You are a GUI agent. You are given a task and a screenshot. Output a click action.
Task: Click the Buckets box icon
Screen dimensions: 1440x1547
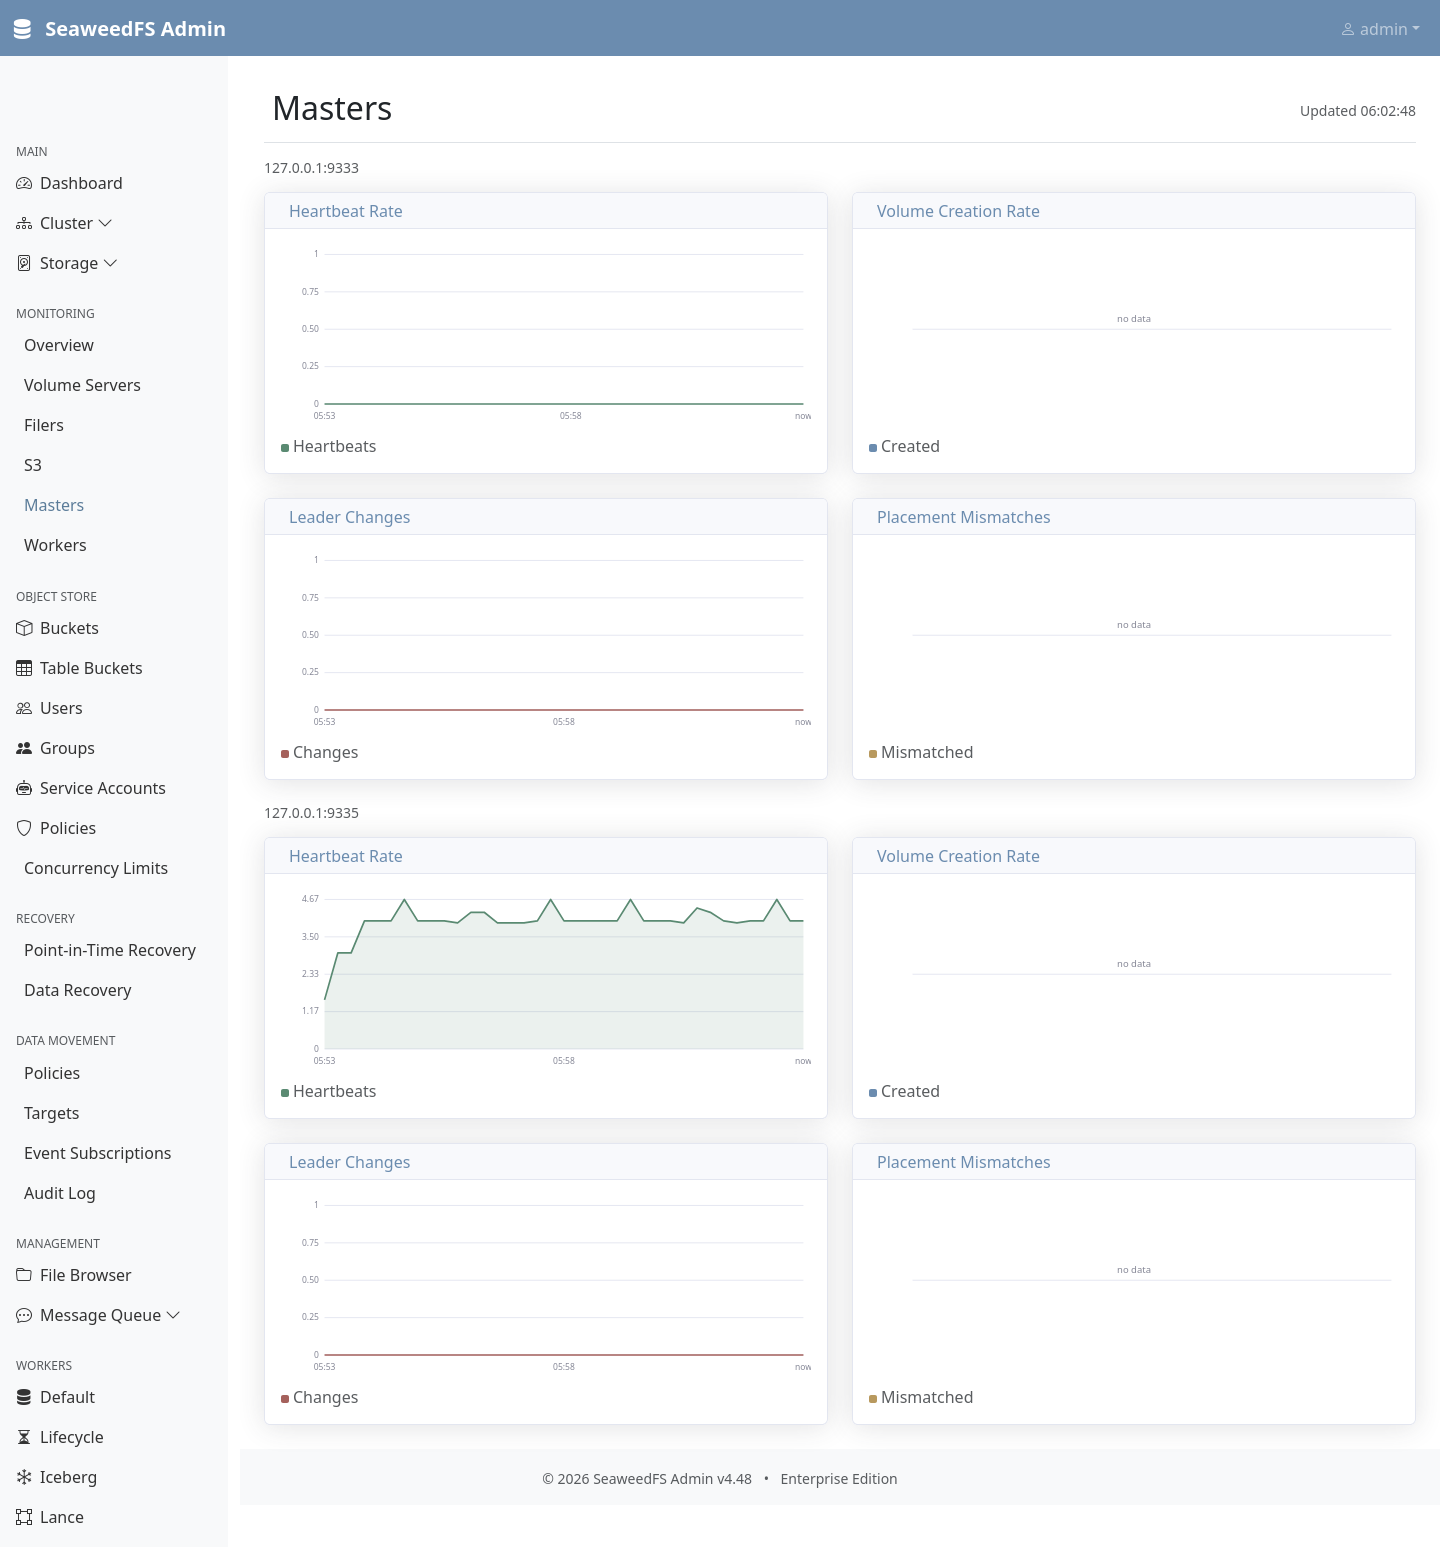pos(24,628)
